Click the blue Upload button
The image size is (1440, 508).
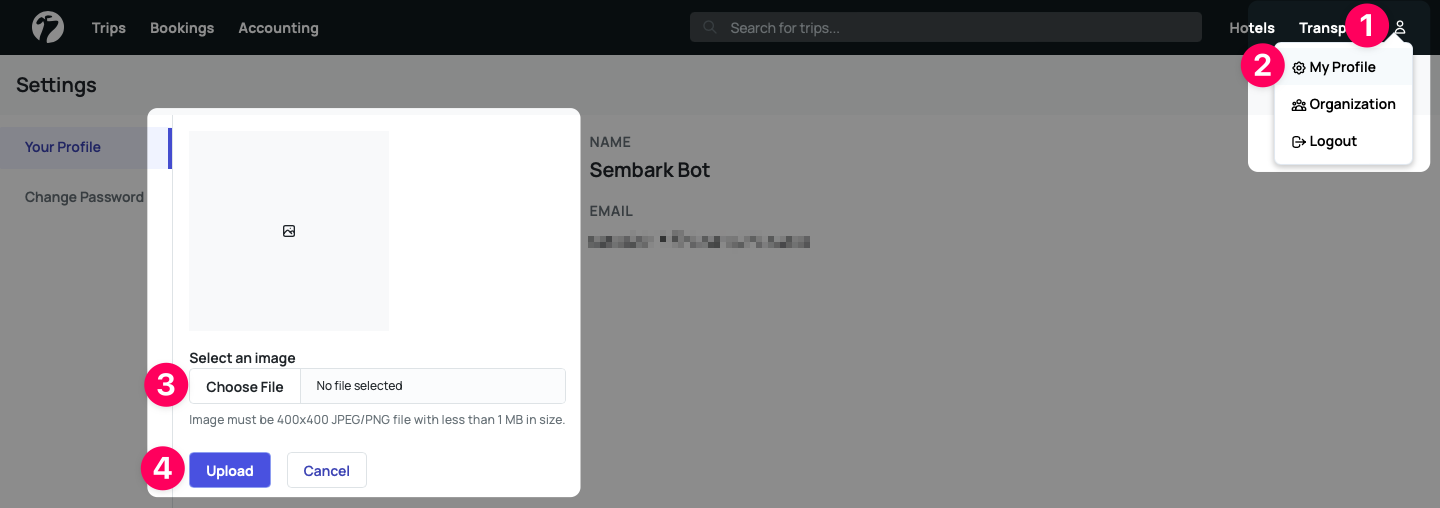(x=230, y=470)
